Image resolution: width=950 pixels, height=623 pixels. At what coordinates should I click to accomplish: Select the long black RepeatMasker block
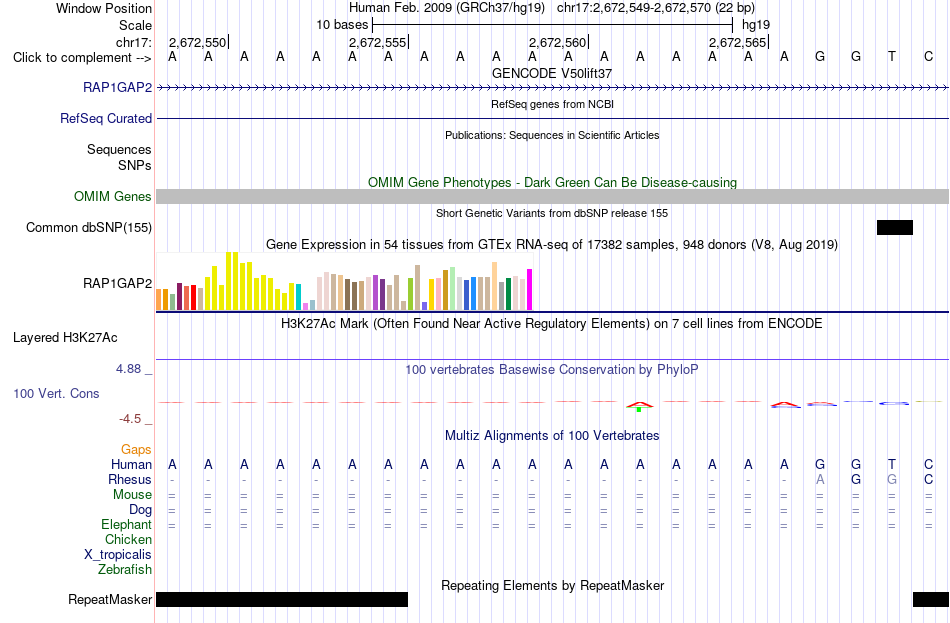tap(282, 599)
